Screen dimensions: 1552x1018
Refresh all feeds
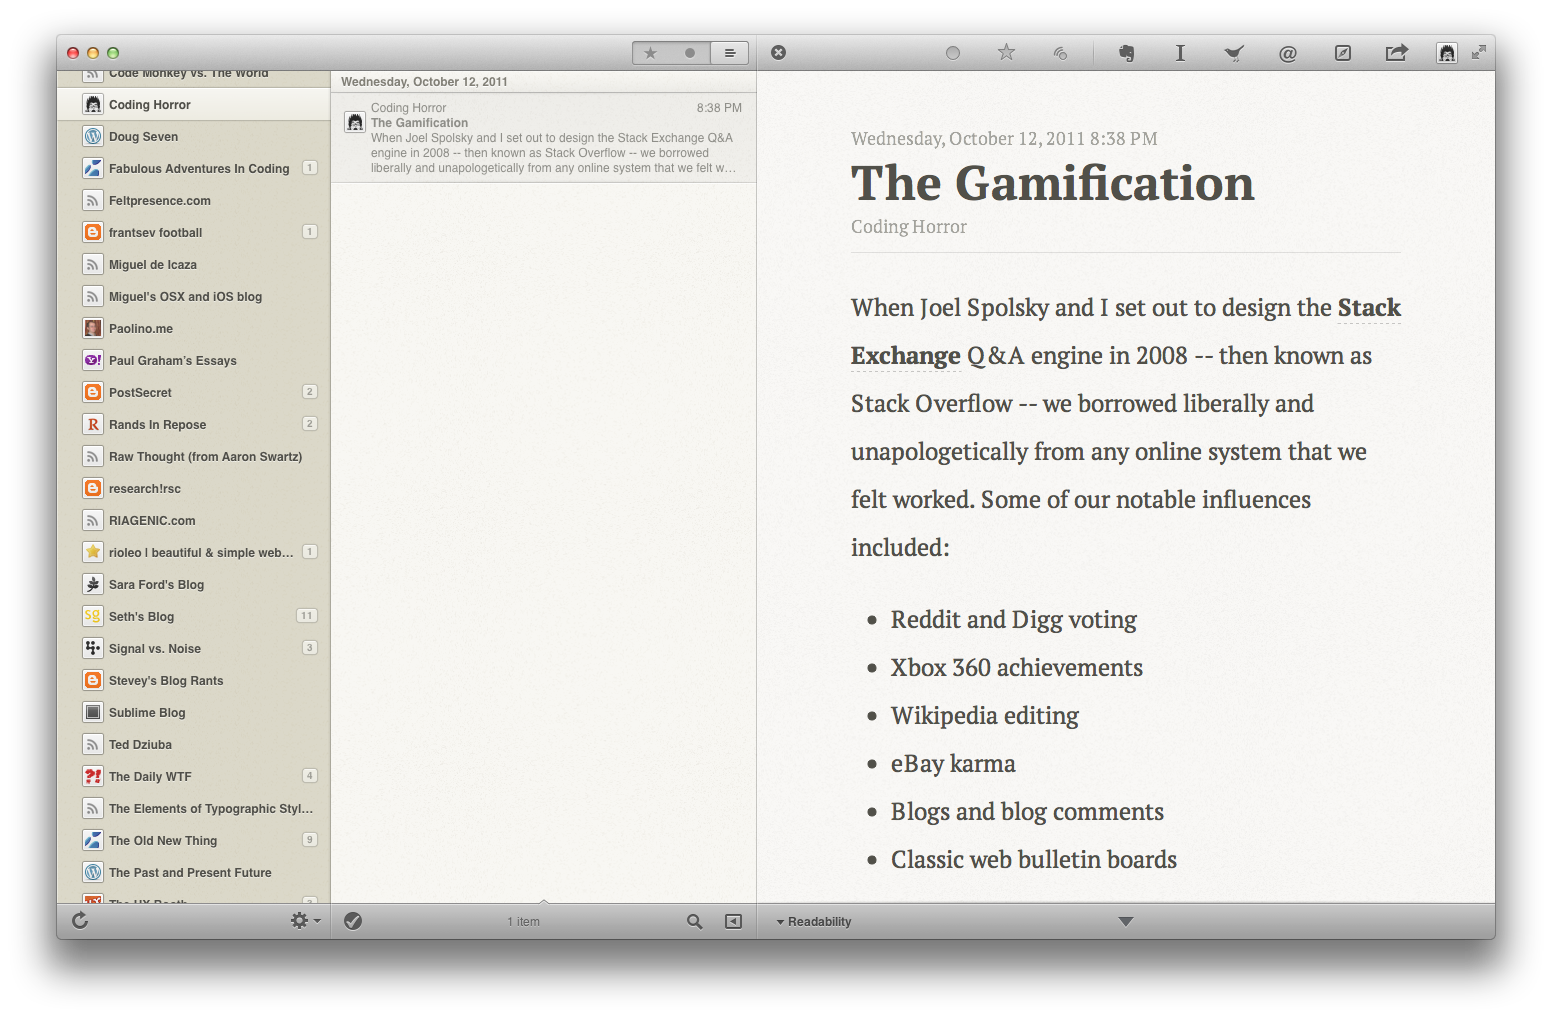[80, 921]
